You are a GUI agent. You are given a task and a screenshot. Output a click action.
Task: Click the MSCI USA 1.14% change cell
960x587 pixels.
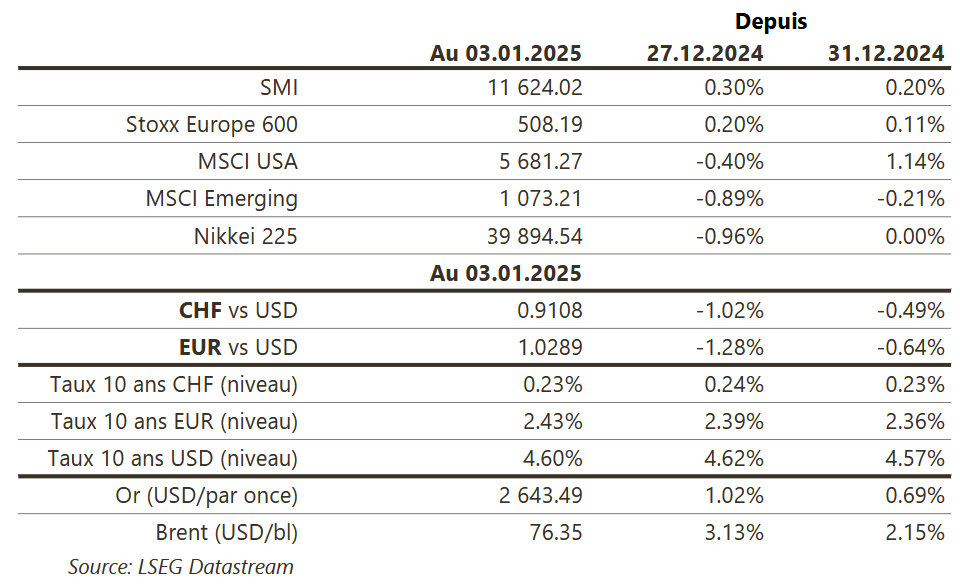click(x=915, y=162)
